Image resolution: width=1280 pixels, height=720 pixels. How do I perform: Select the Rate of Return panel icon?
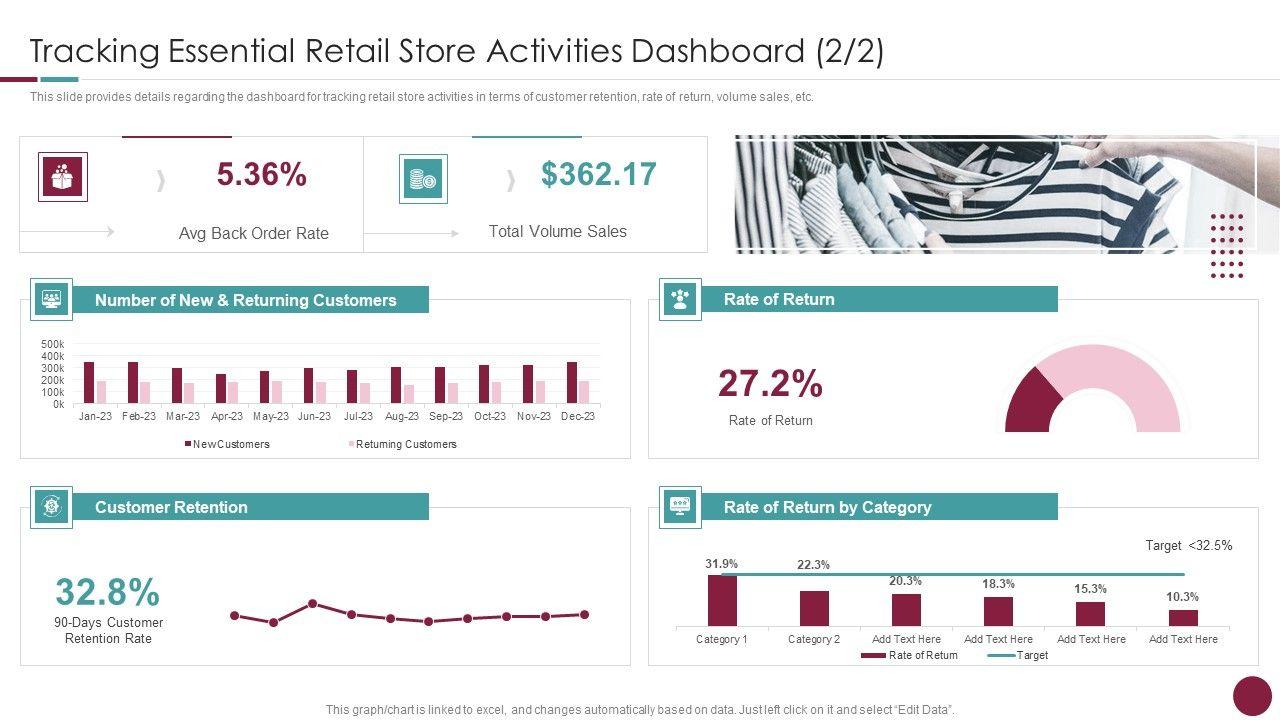[681, 299]
